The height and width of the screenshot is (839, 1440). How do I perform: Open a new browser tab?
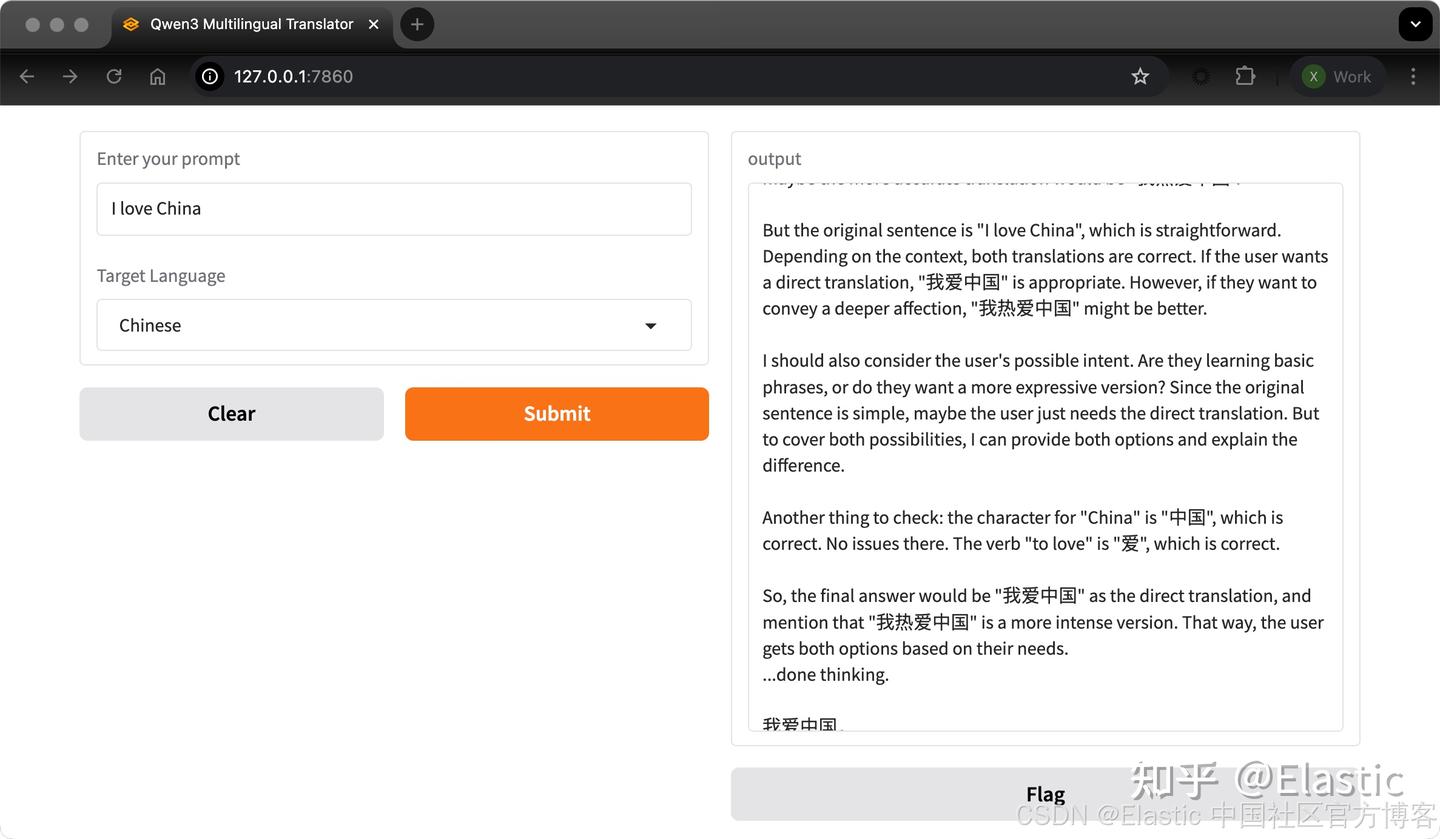pos(417,24)
